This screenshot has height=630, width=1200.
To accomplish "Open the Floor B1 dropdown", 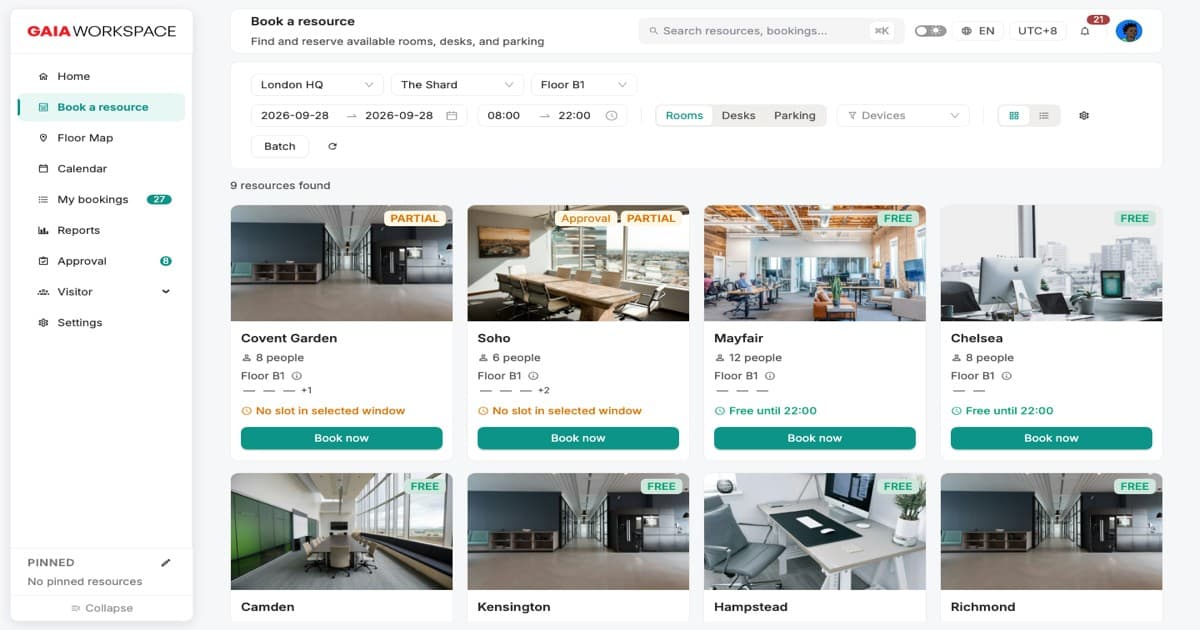I will point(584,85).
